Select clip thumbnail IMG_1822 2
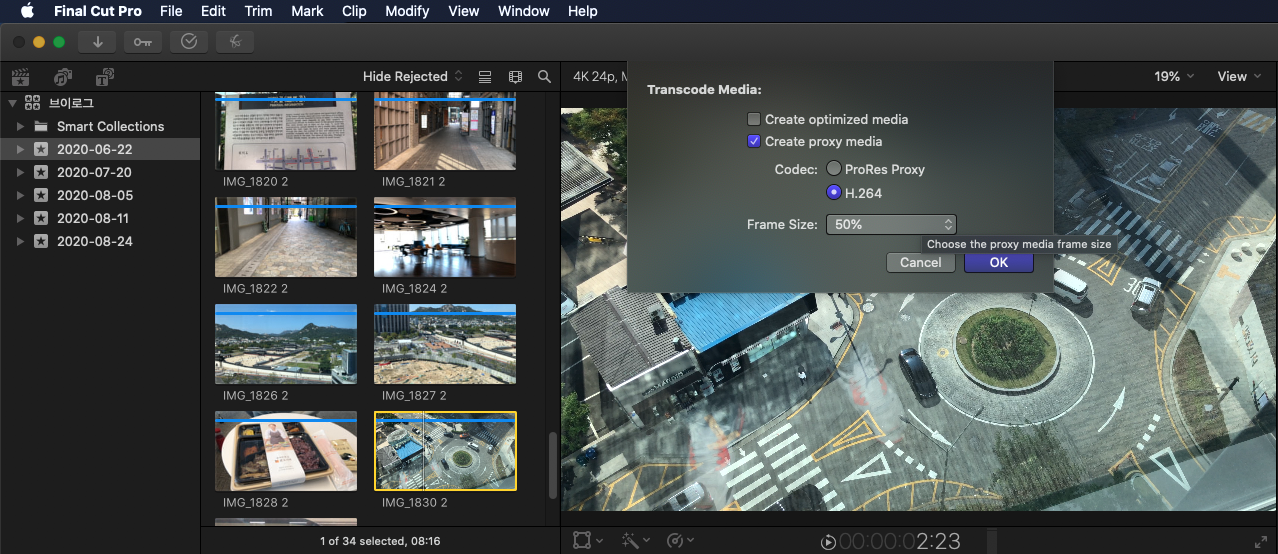 pos(286,236)
